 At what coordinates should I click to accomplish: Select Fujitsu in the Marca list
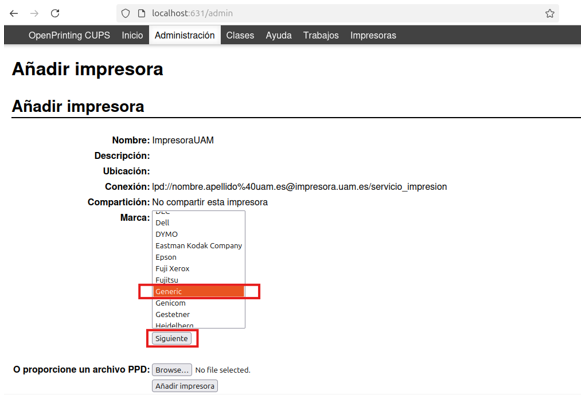199,280
